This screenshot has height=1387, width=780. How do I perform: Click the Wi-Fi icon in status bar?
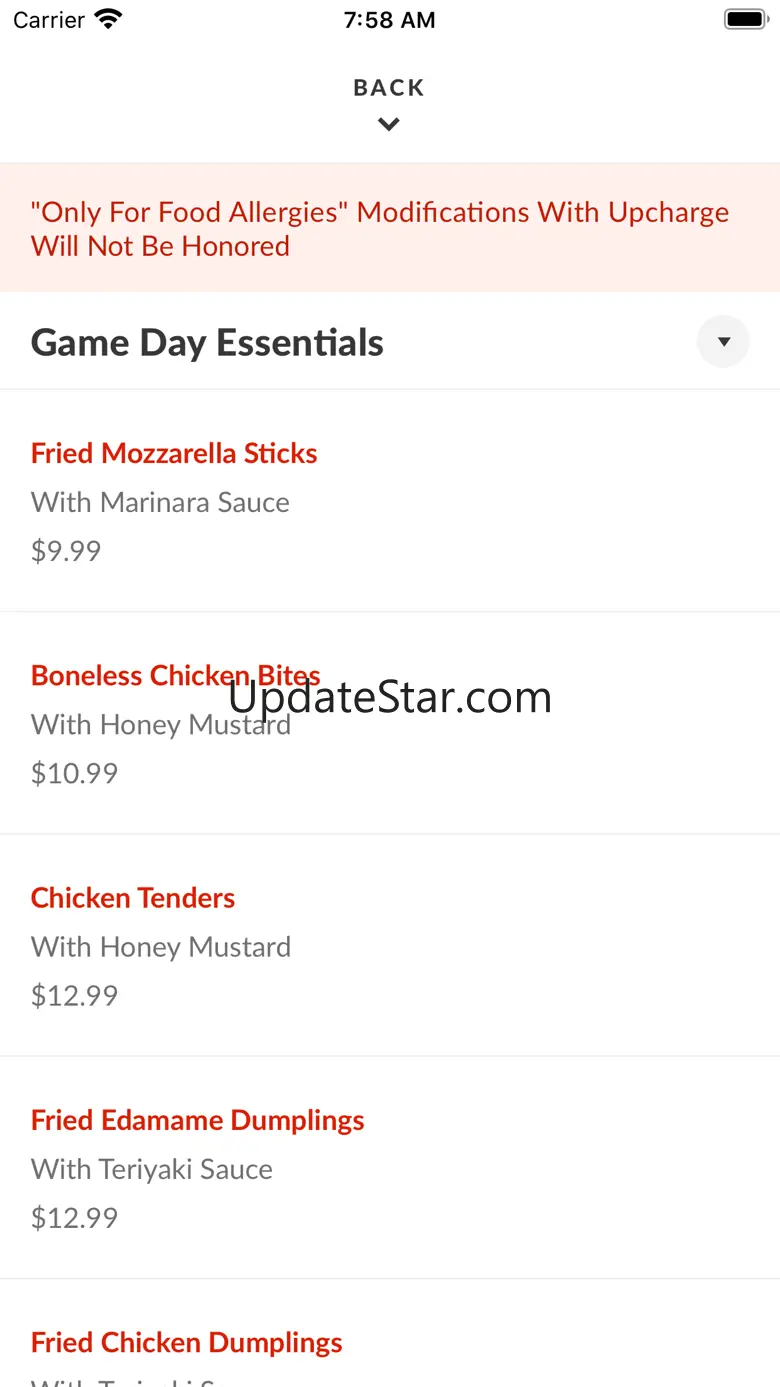click(x=107, y=19)
